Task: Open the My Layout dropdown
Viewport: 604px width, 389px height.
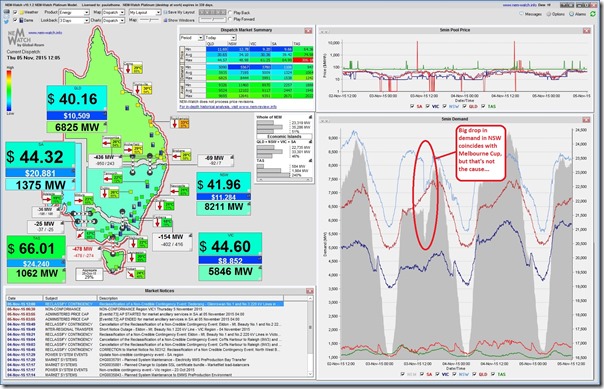Action: (144, 12)
